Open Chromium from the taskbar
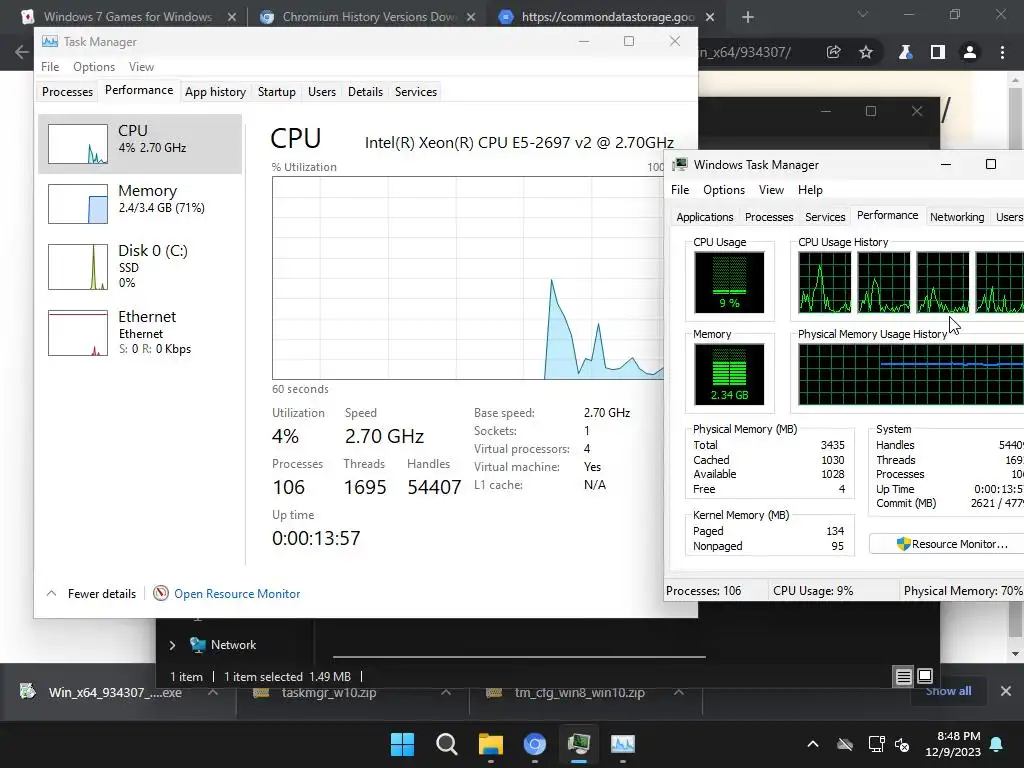This screenshot has width=1024, height=768. click(x=535, y=744)
